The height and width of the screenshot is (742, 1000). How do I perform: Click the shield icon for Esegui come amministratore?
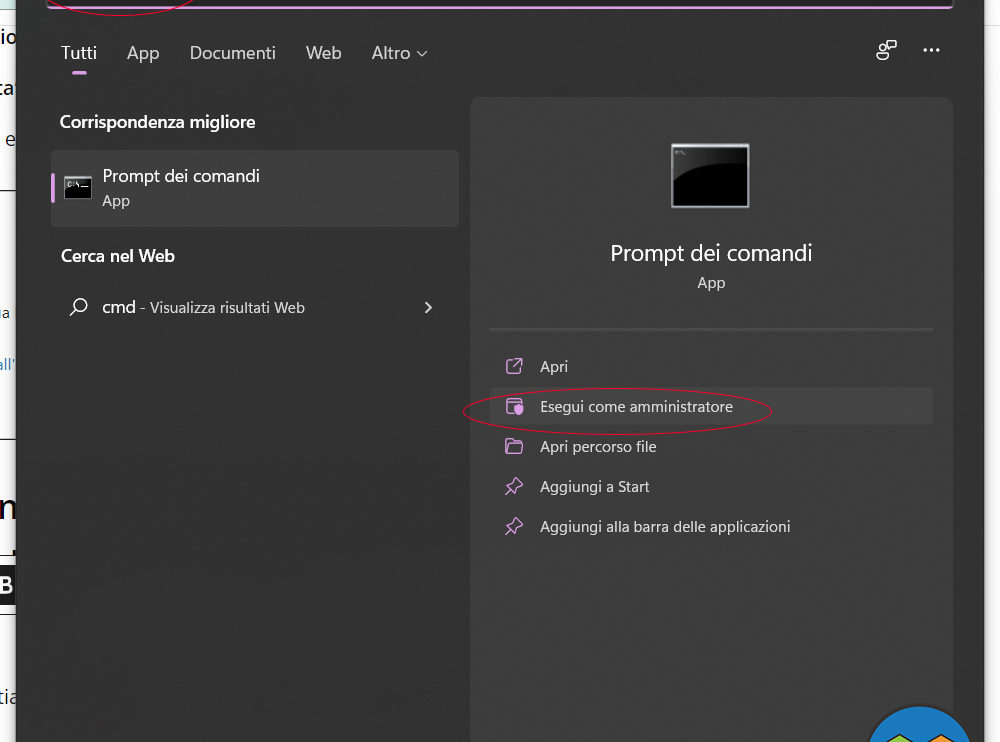(x=514, y=407)
